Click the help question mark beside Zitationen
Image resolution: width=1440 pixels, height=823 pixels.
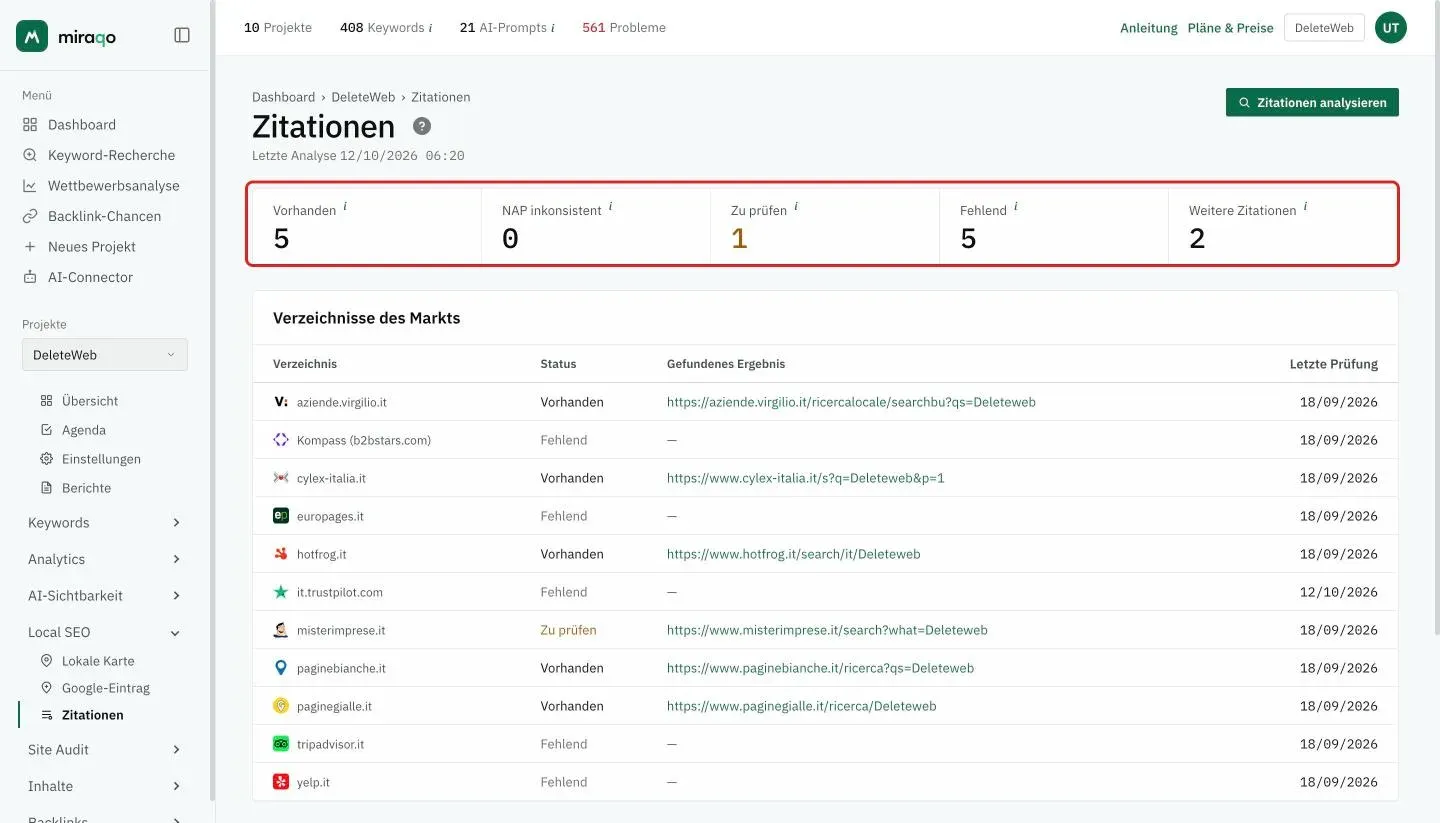coord(422,126)
